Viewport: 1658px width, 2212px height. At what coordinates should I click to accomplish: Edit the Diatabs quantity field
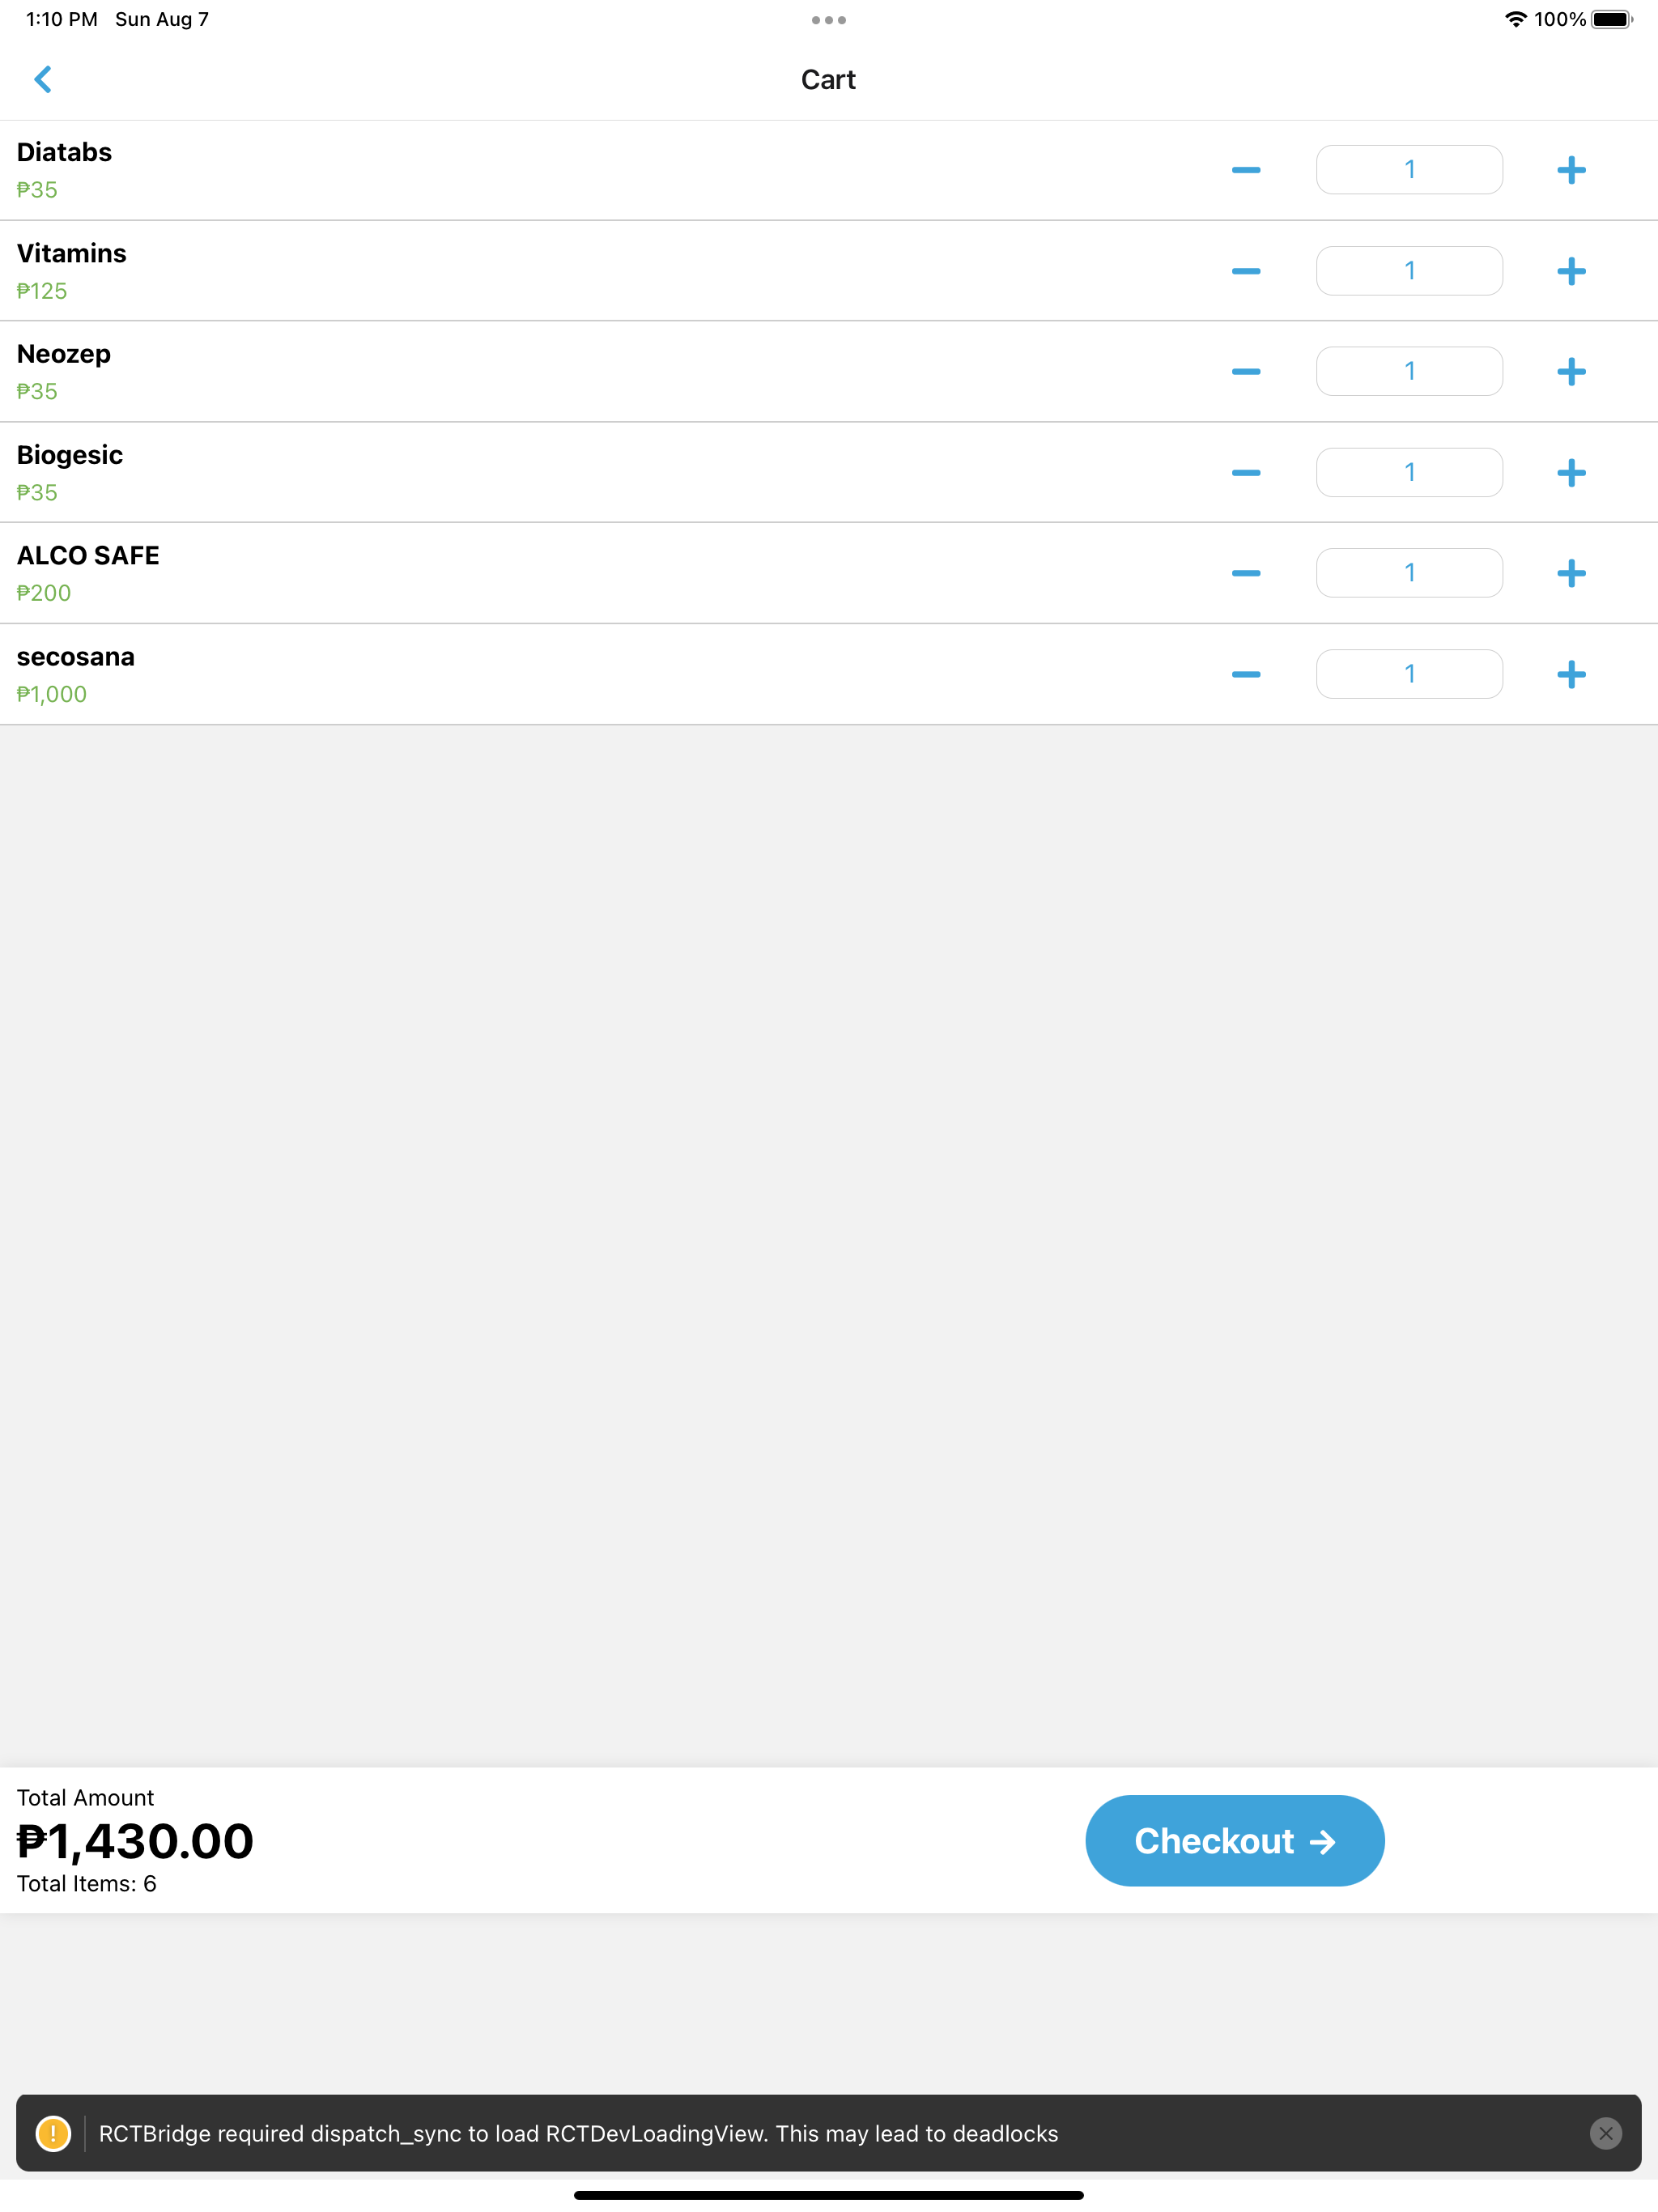(x=1409, y=170)
